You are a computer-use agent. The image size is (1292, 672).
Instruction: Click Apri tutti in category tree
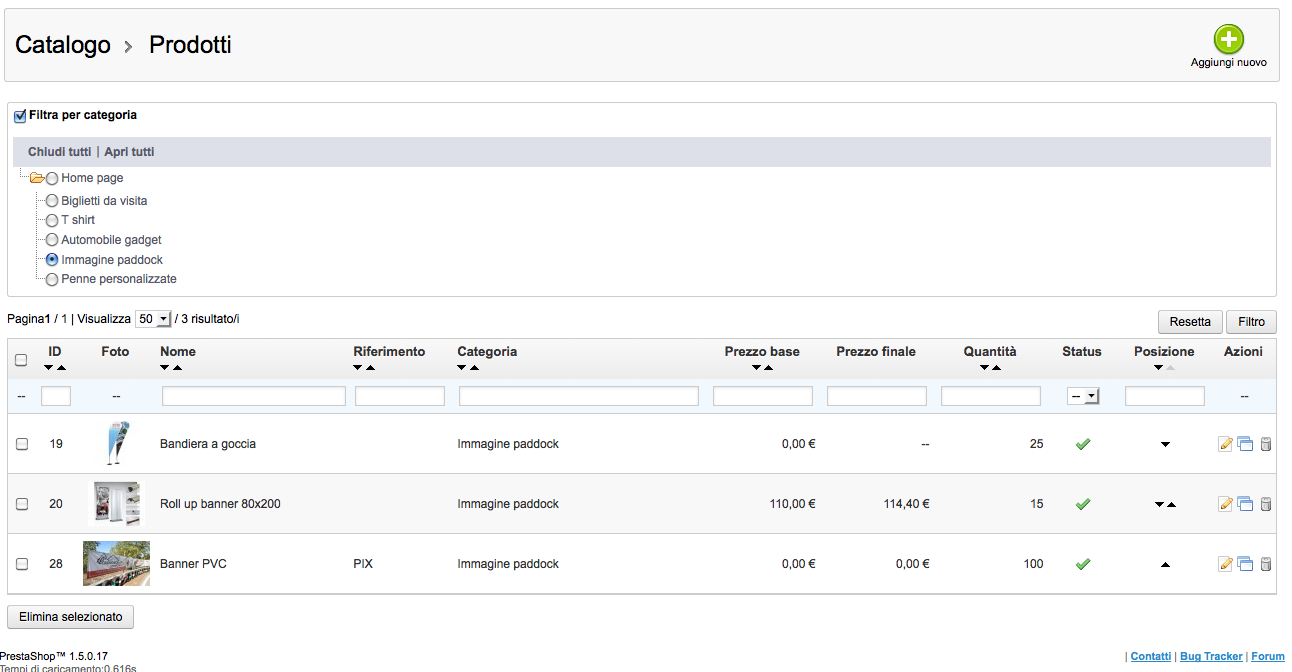(x=129, y=152)
